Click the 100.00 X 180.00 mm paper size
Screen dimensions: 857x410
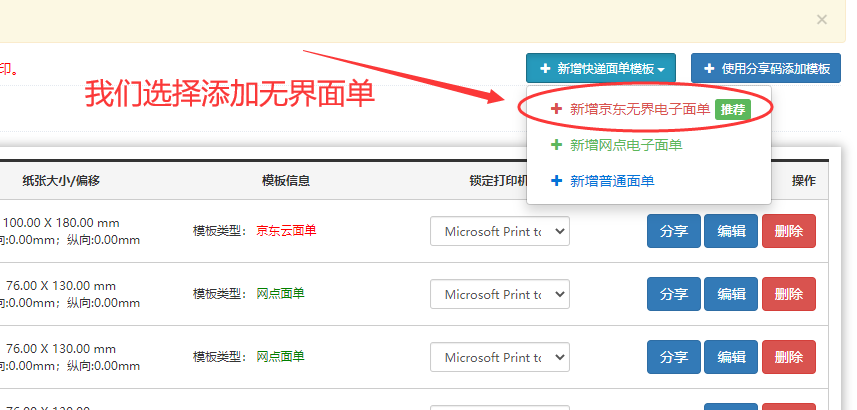[x=61, y=223]
